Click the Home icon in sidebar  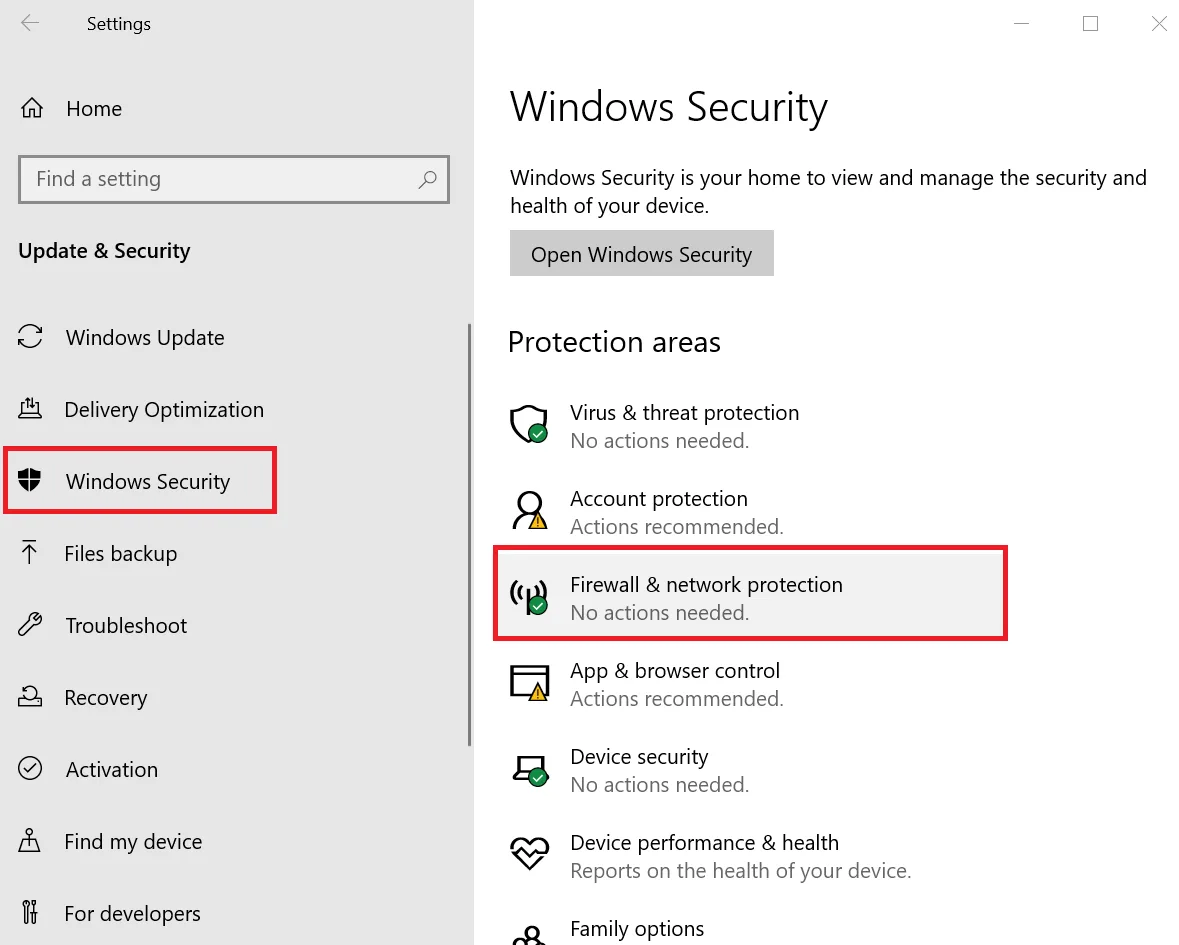pos(32,109)
